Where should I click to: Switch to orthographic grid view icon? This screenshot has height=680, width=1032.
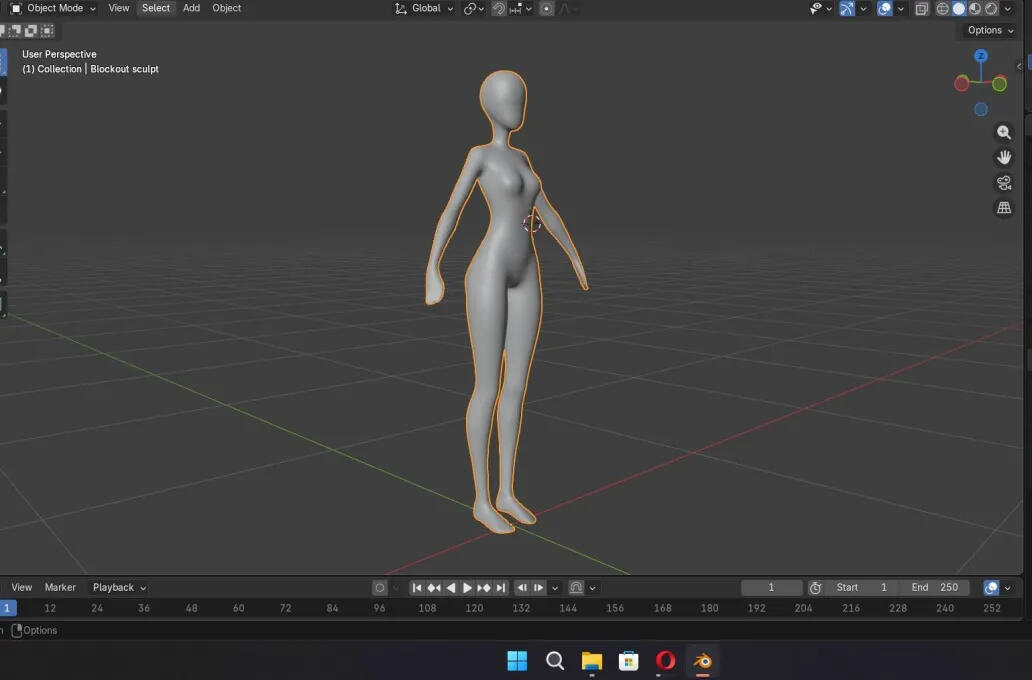pos(1004,208)
